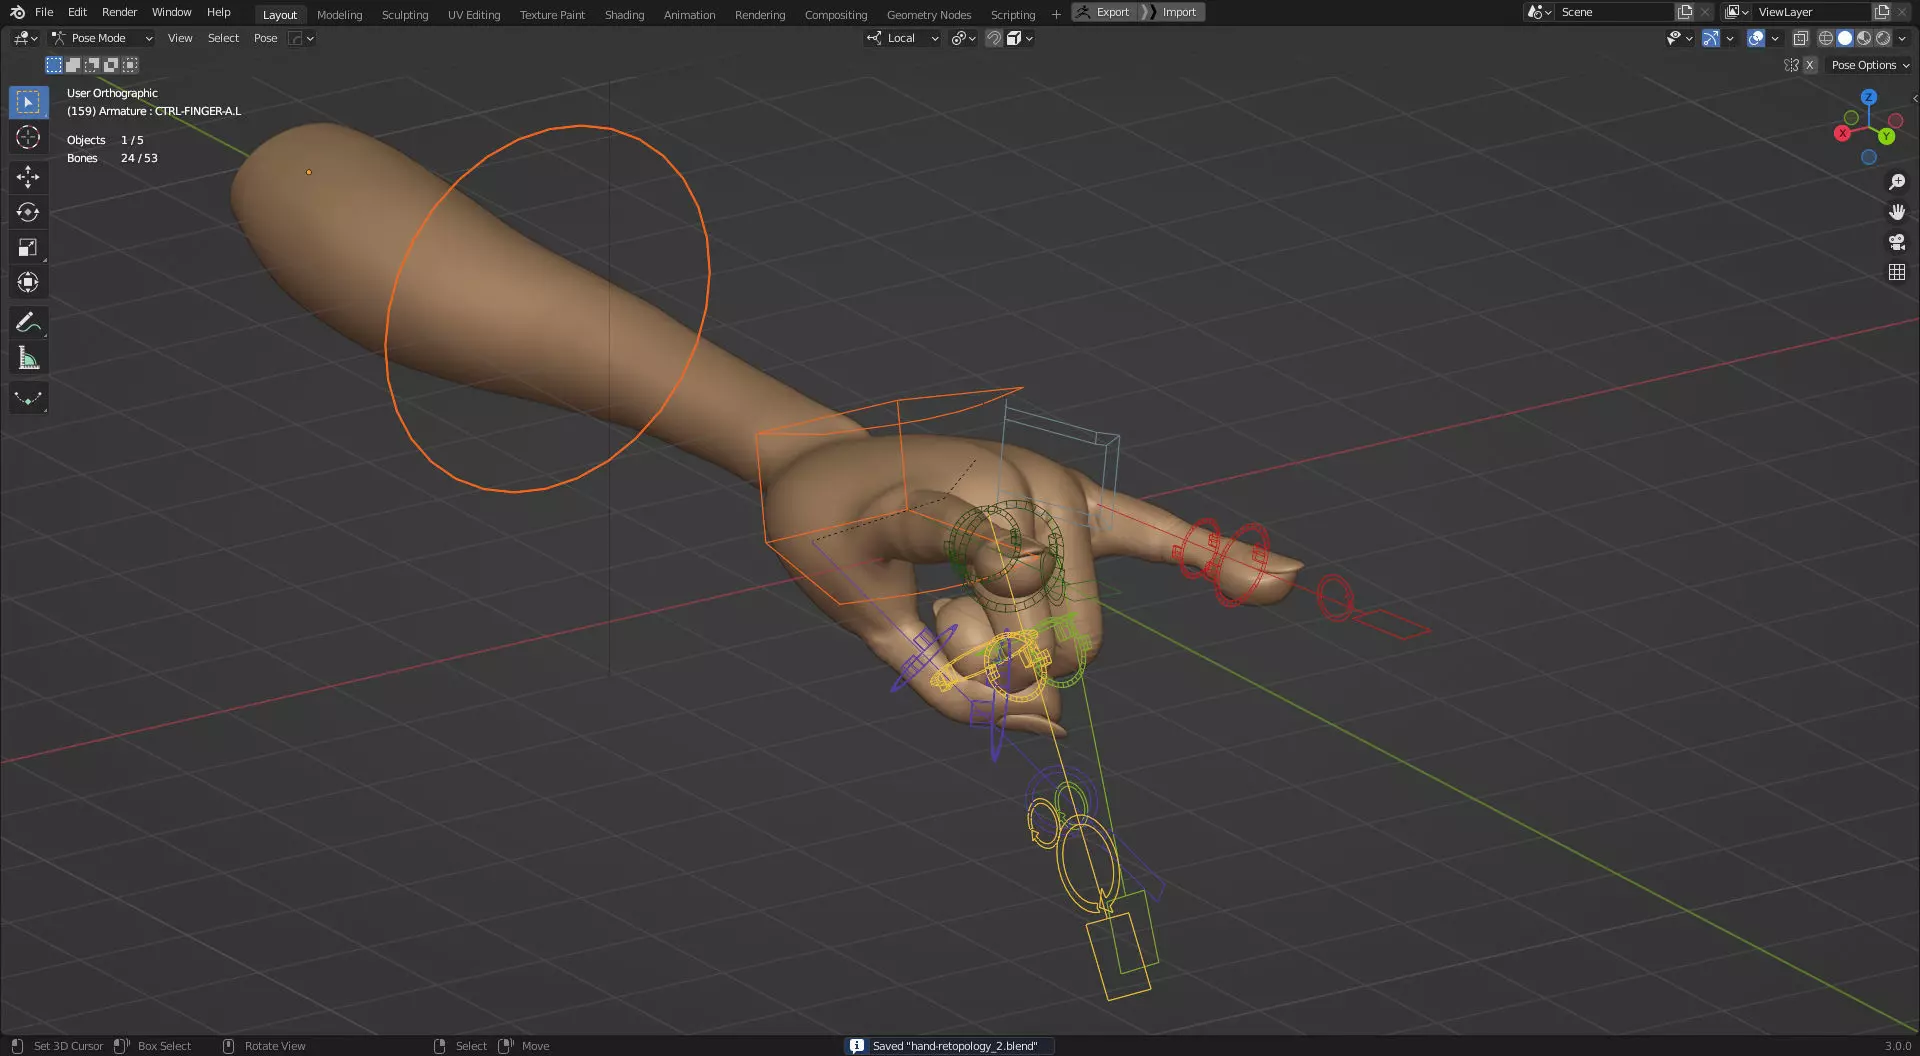Toggle the camera view icon
1920x1056 pixels.
pos(1896,242)
